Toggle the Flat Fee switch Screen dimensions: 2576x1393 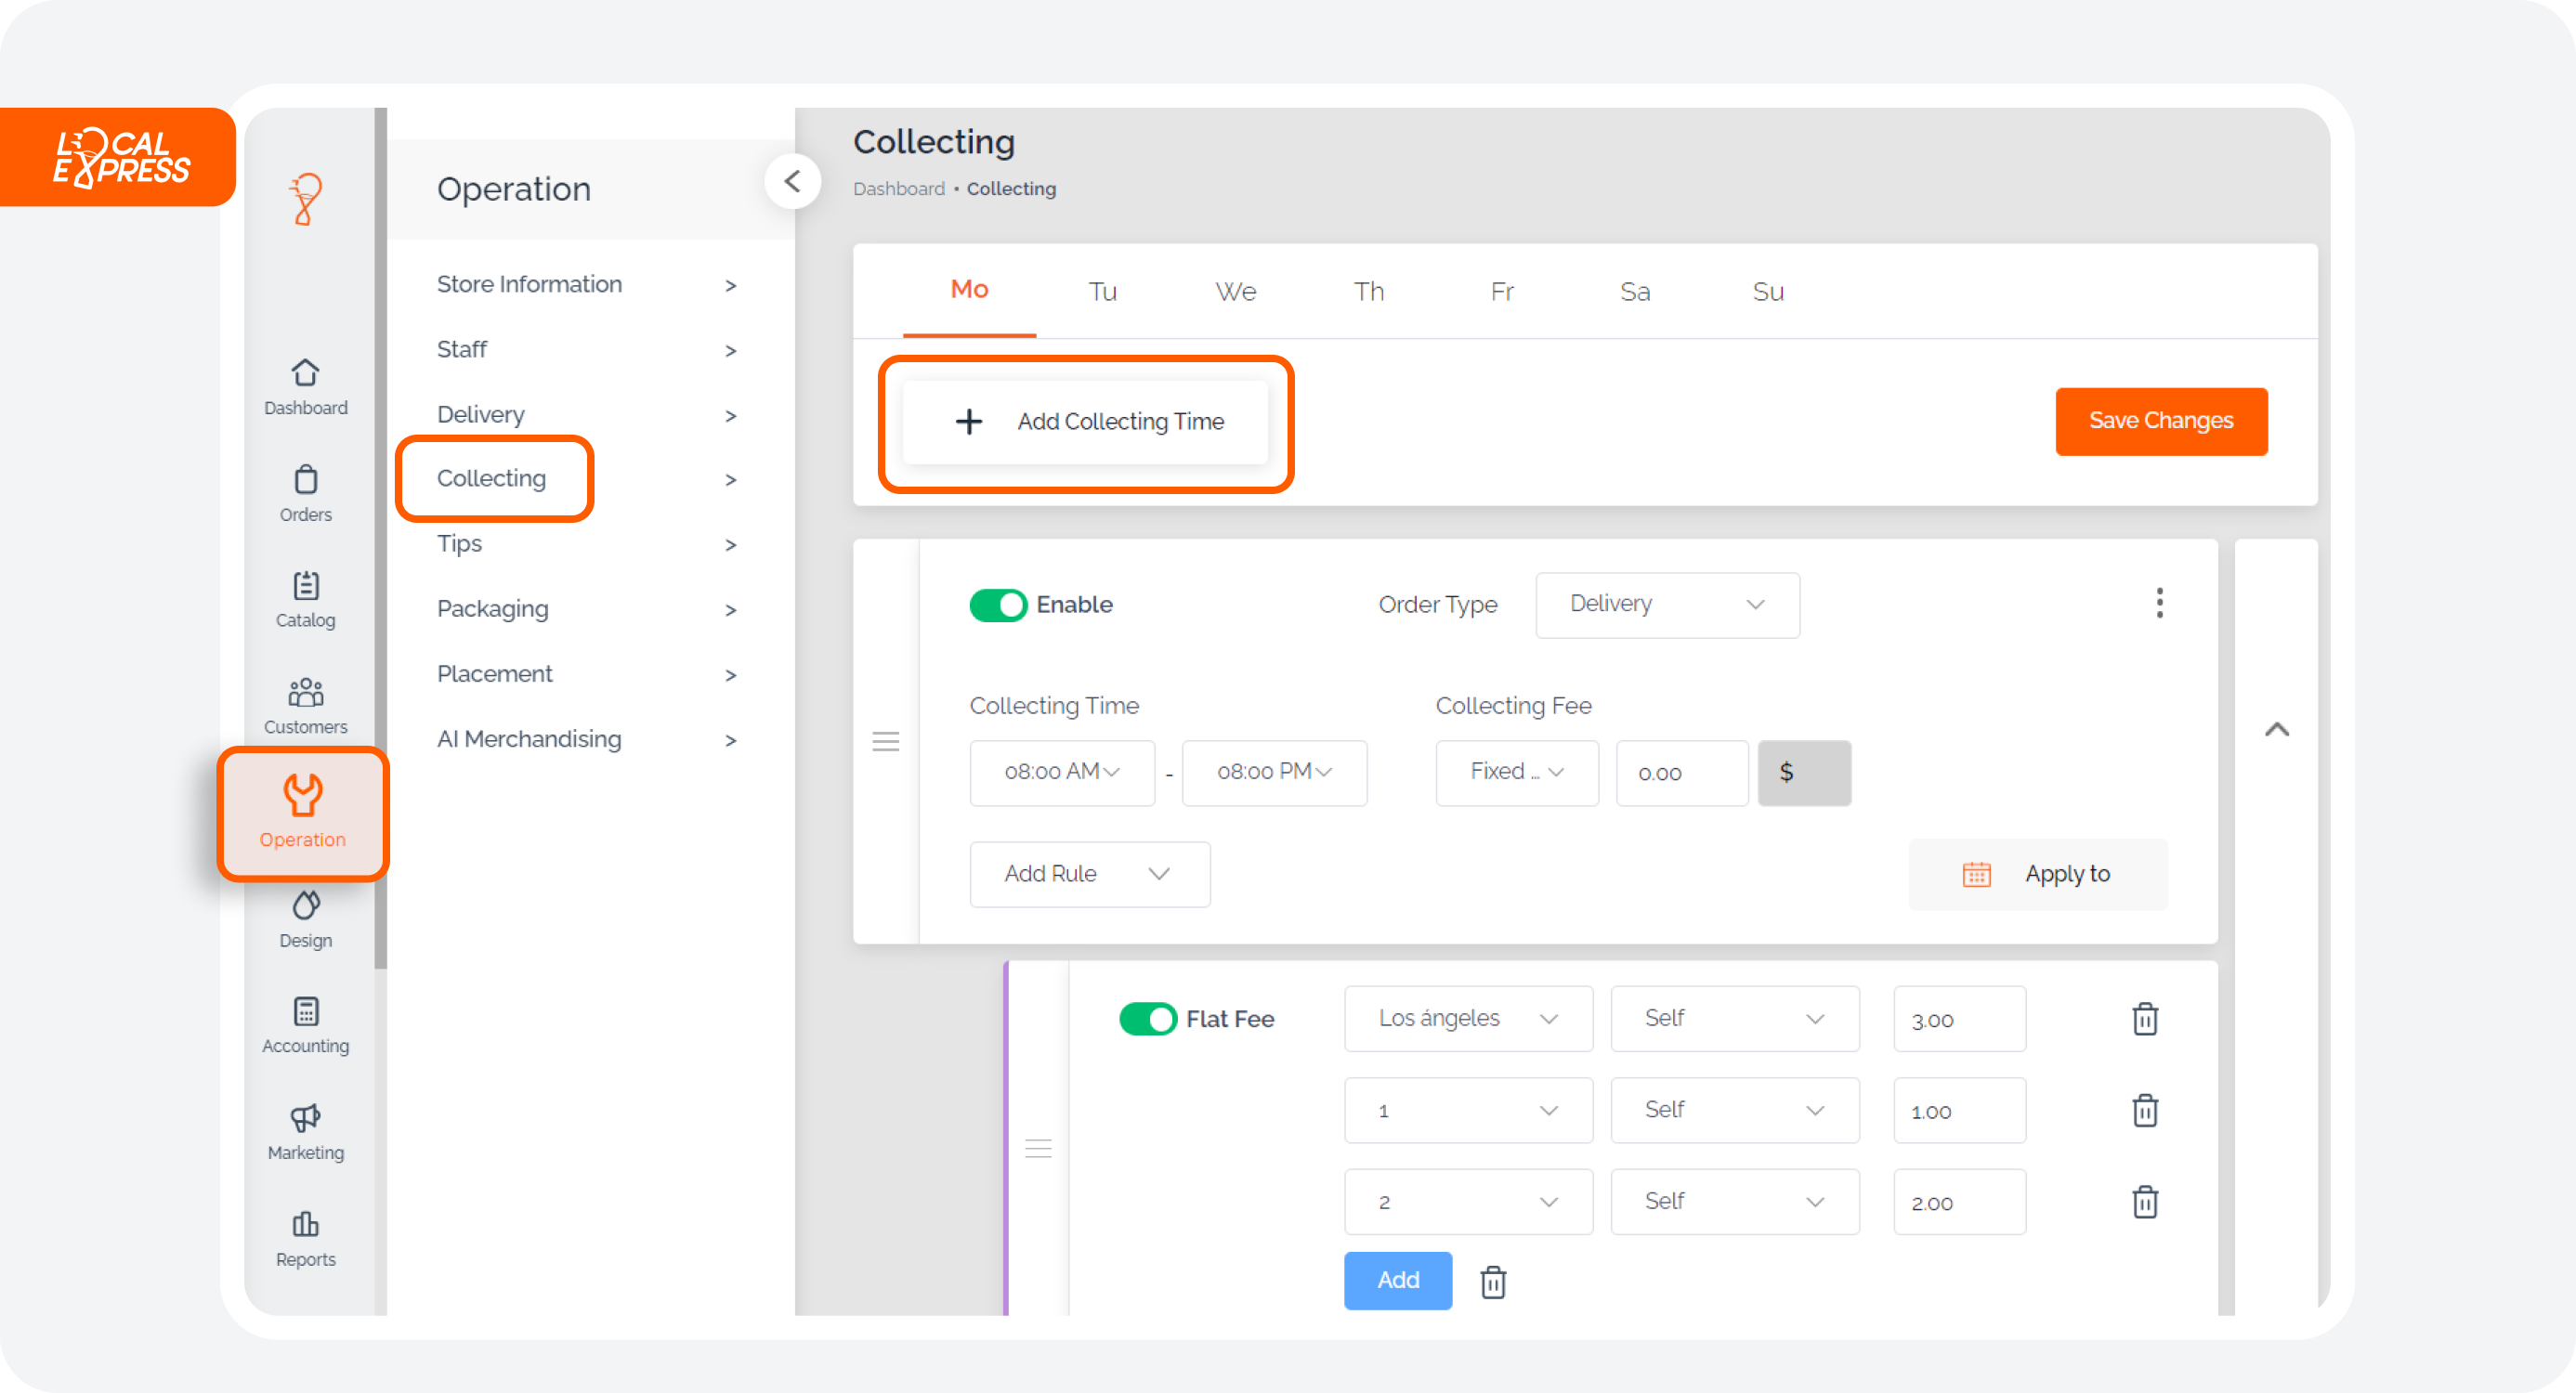1147,1019
